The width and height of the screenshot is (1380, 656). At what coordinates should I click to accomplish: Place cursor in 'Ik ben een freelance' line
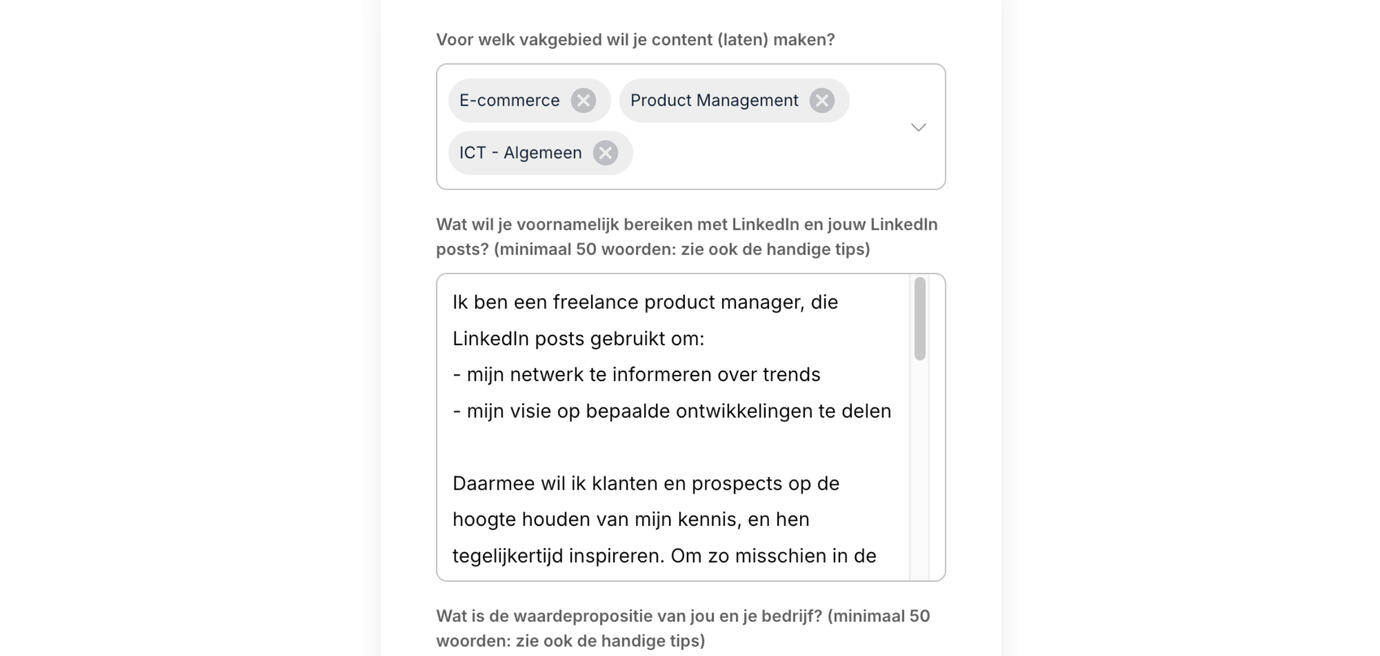[x=645, y=302]
